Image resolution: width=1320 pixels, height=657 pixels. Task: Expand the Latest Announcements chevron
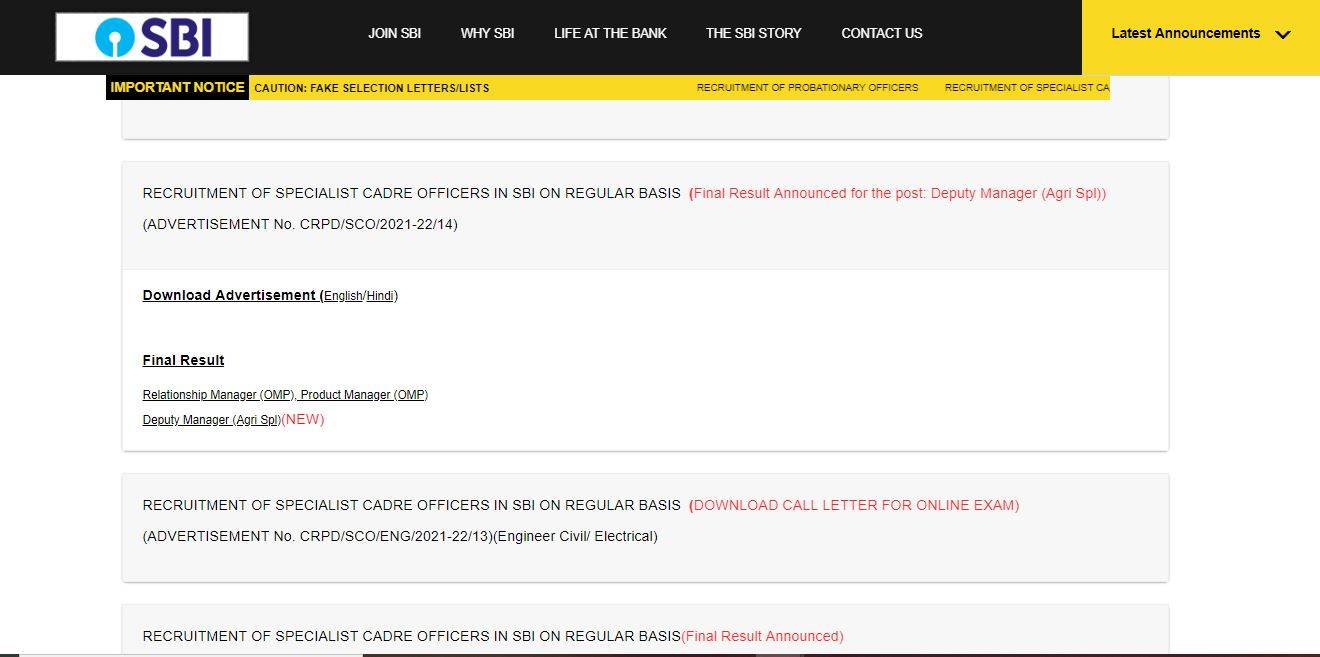1283,34
